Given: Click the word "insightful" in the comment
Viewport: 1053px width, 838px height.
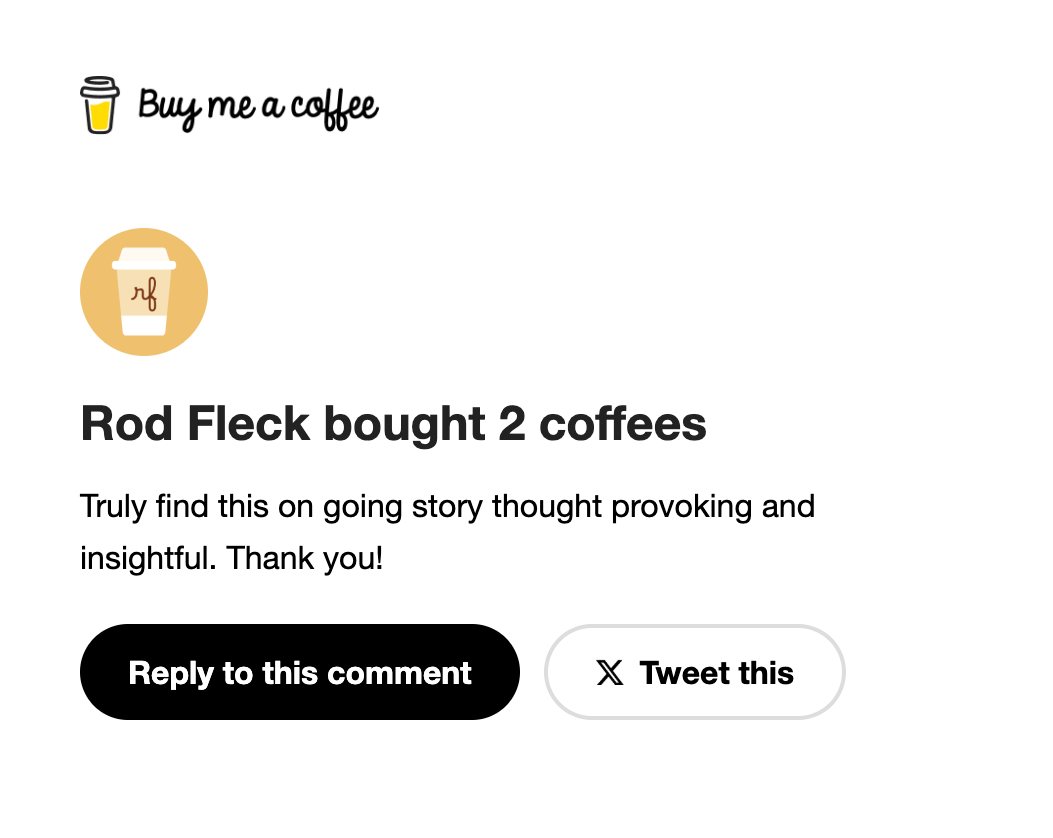Looking at the screenshot, I should (x=146, y=558).
